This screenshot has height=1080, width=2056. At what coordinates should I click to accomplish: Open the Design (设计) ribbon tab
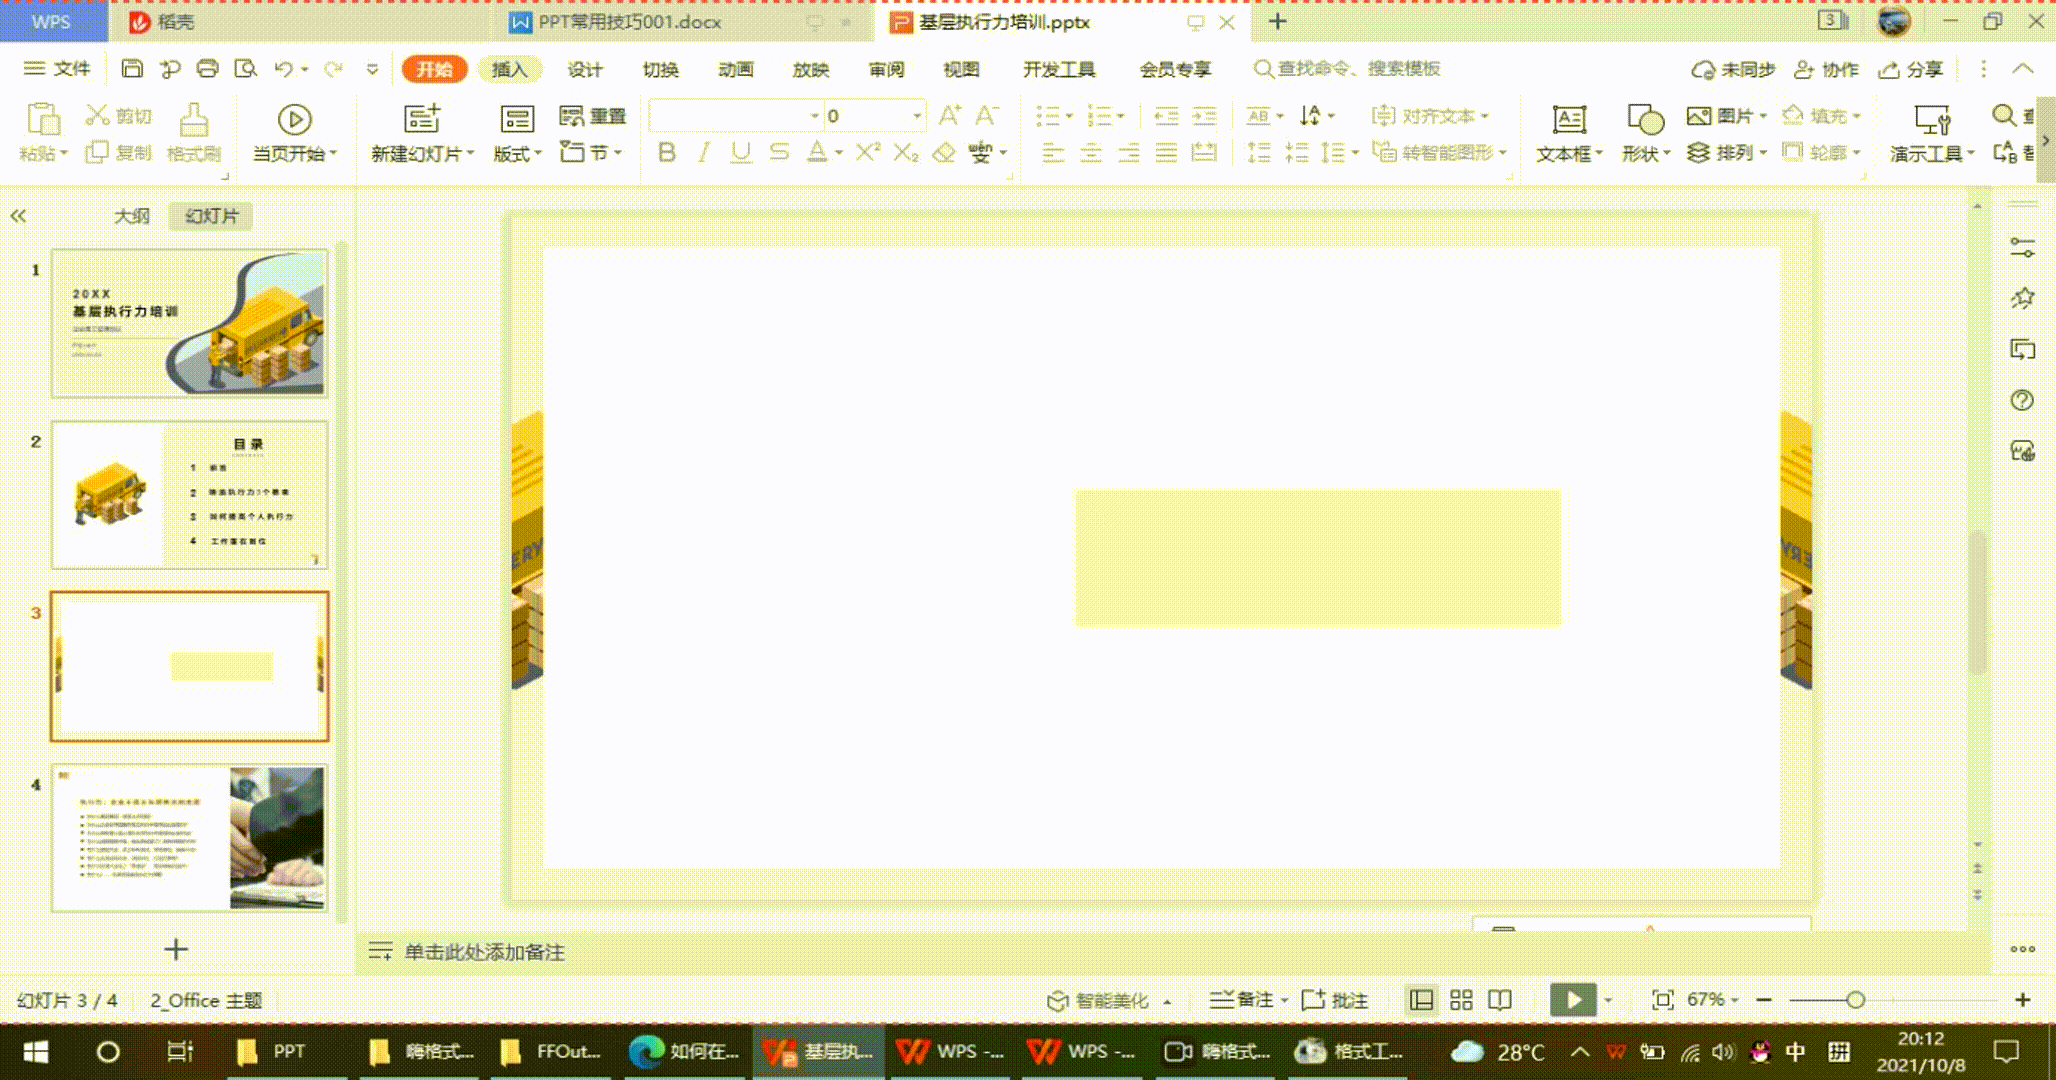click(585, 69)
